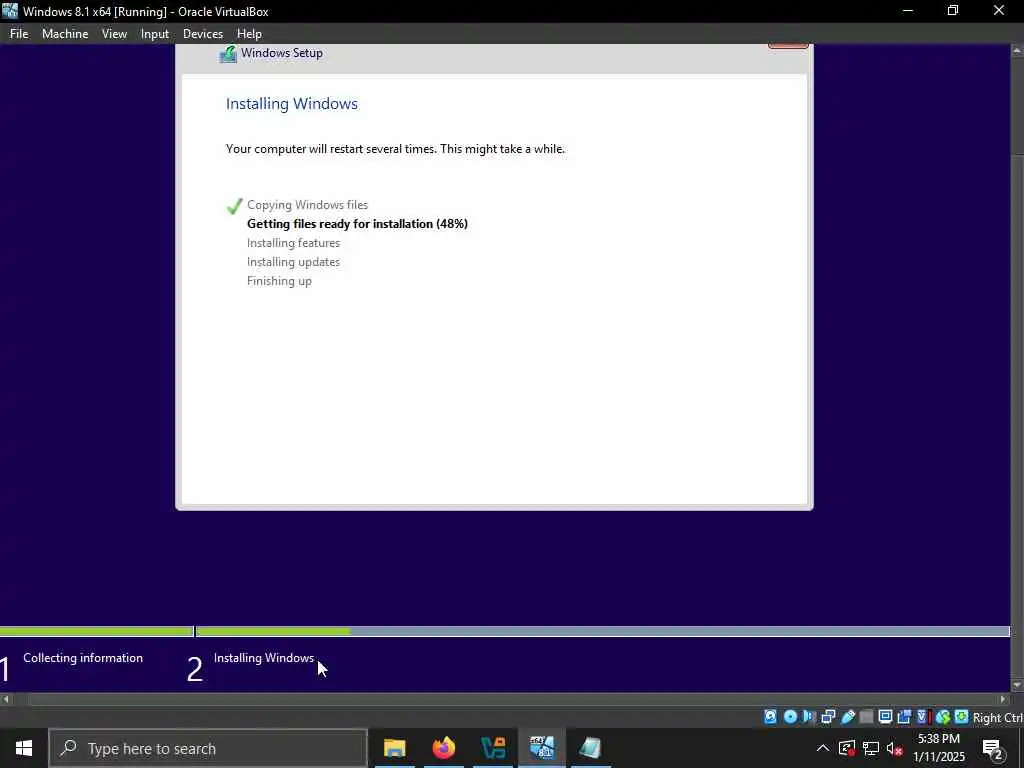Click the green checkmark beside Copying Windows files
Screen dimensions: 1024x768
tap(234, 206)
